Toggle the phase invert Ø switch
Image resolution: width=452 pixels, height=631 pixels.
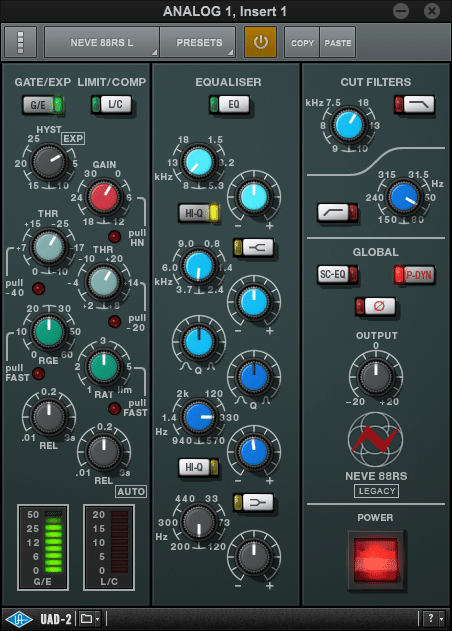click(376, 307)
